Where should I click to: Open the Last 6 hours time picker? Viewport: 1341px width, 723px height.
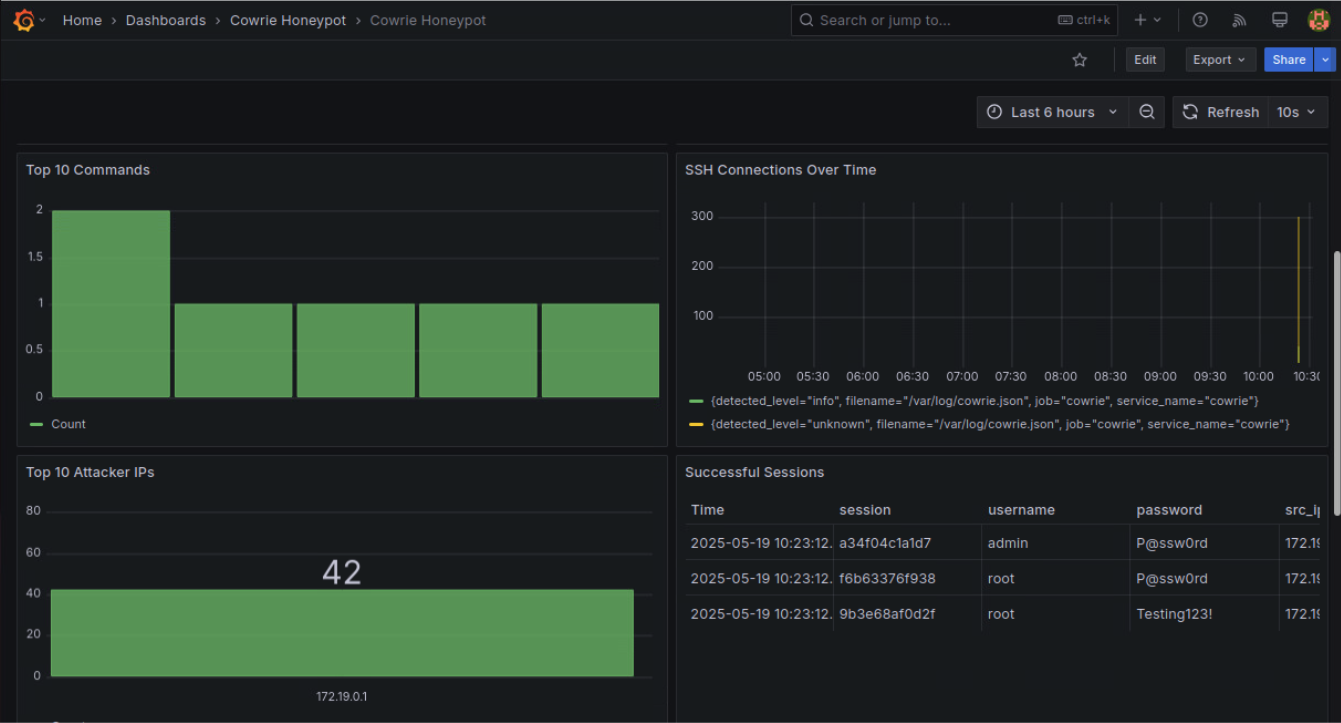(1053, 112)
